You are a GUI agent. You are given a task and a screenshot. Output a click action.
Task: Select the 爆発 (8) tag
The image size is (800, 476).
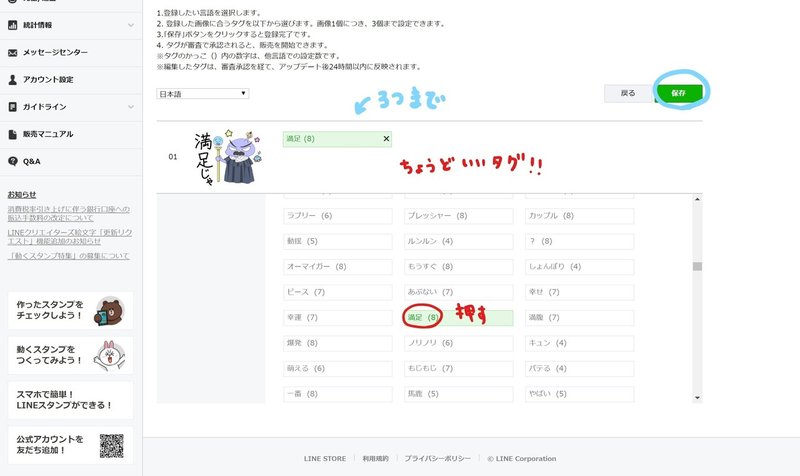(x=338, y=343)
